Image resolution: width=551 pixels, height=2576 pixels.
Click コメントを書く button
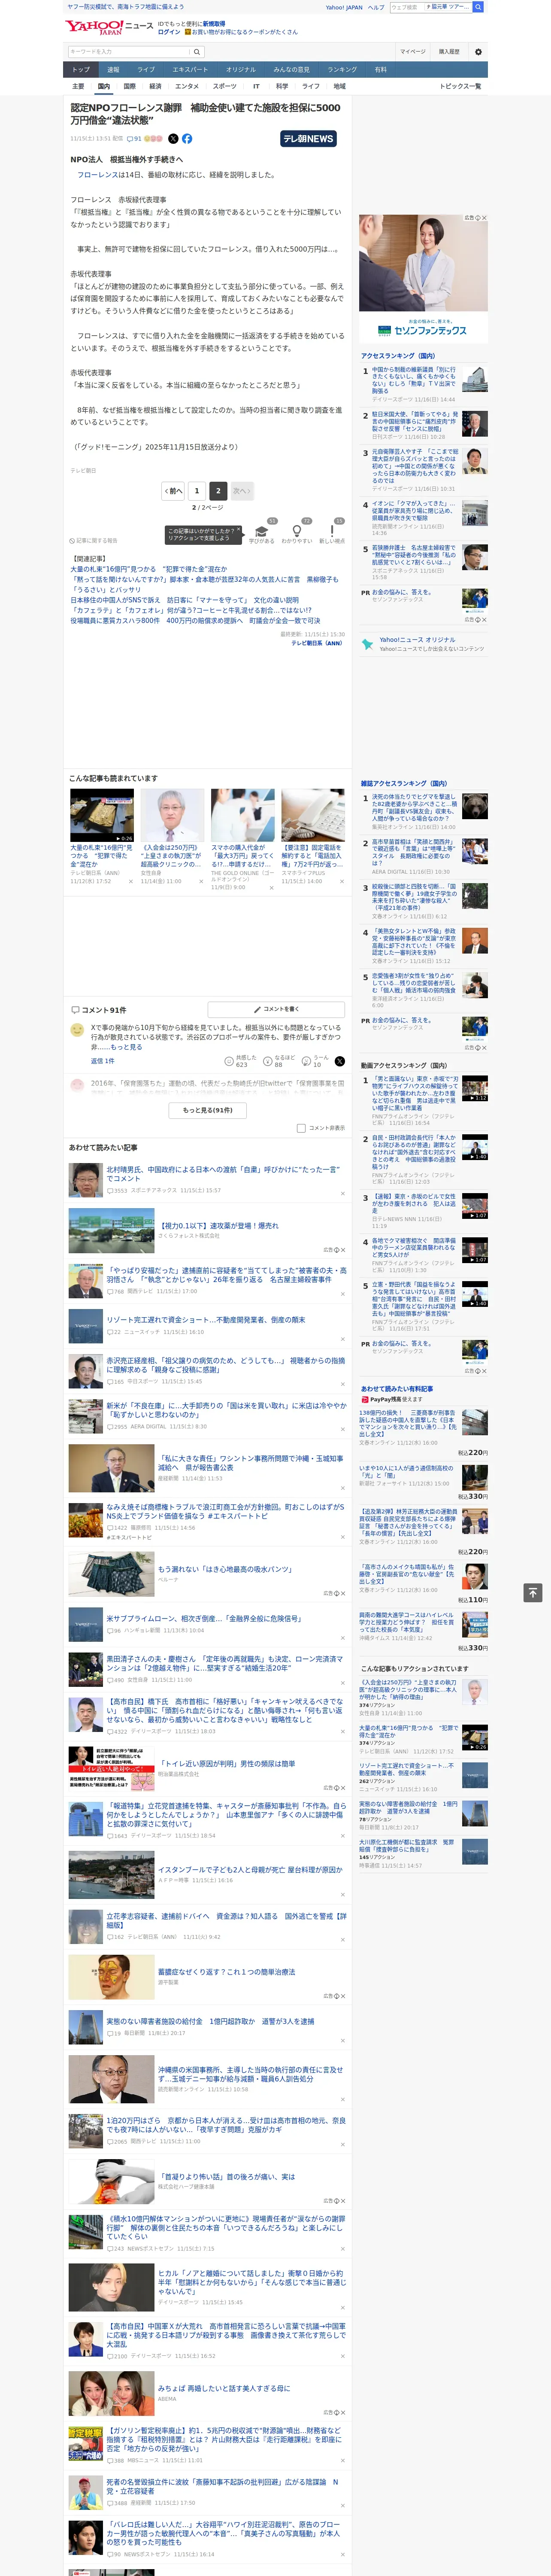[276, 1009]
